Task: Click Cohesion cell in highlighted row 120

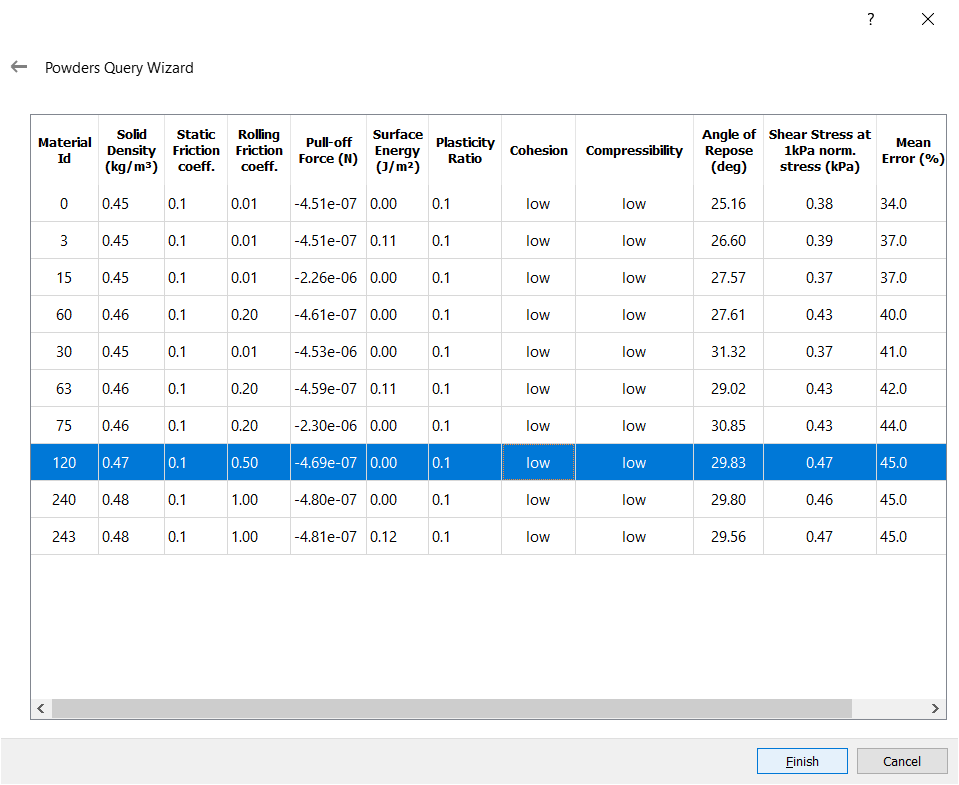Action: pos(538,463)
